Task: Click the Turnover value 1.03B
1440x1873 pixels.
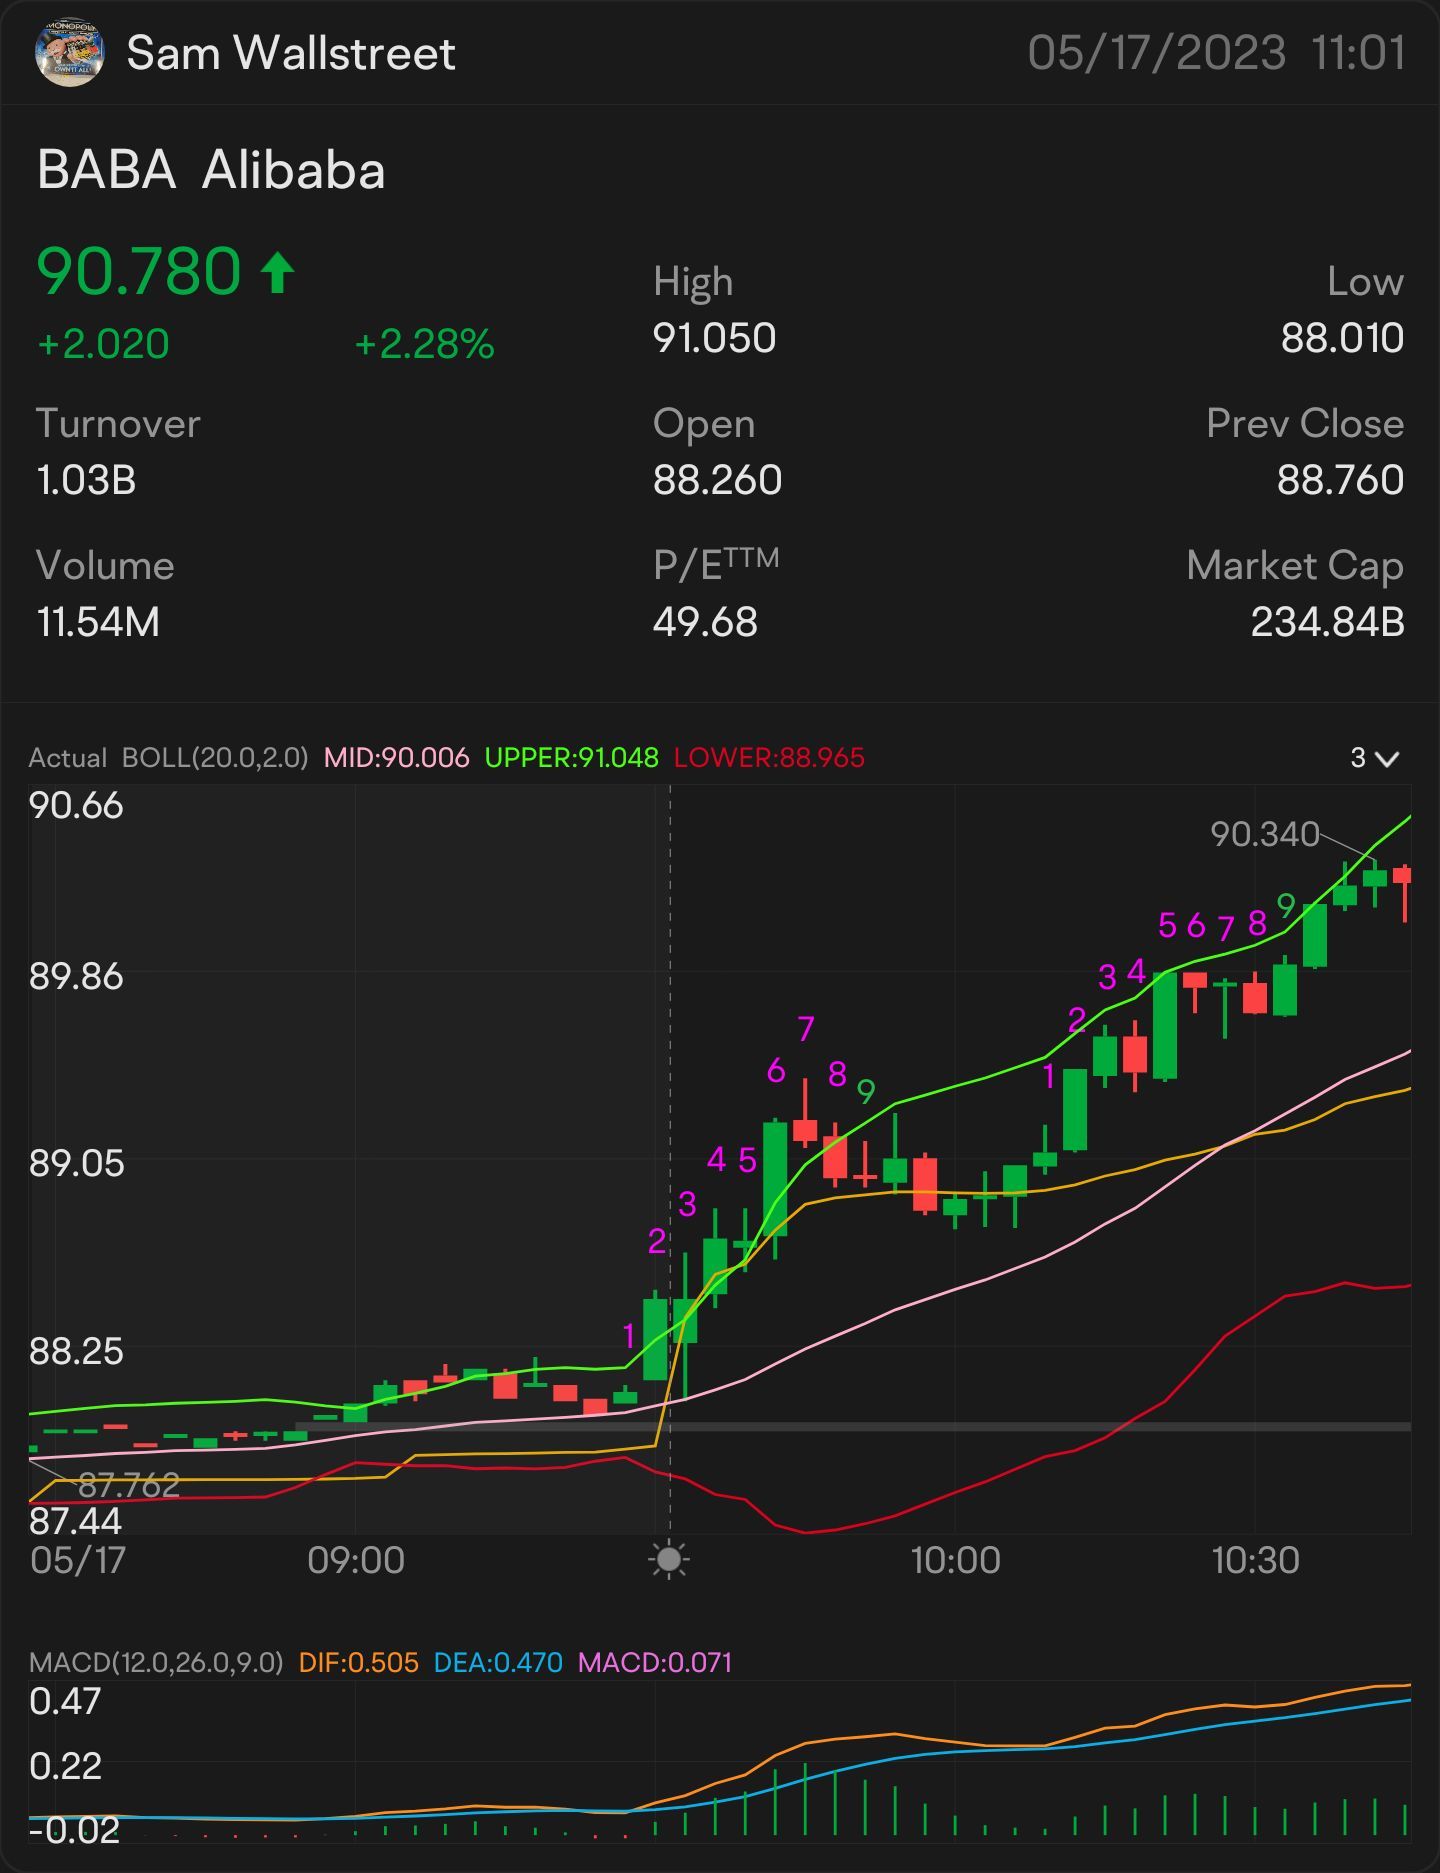Action: (x=86, y=480)
